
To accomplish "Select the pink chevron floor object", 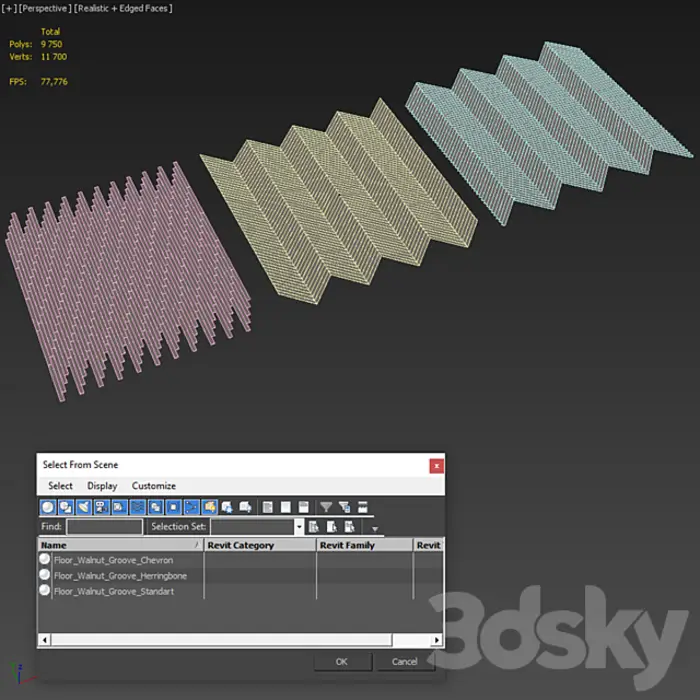I will pyautogui.click(x=128, y=281).
